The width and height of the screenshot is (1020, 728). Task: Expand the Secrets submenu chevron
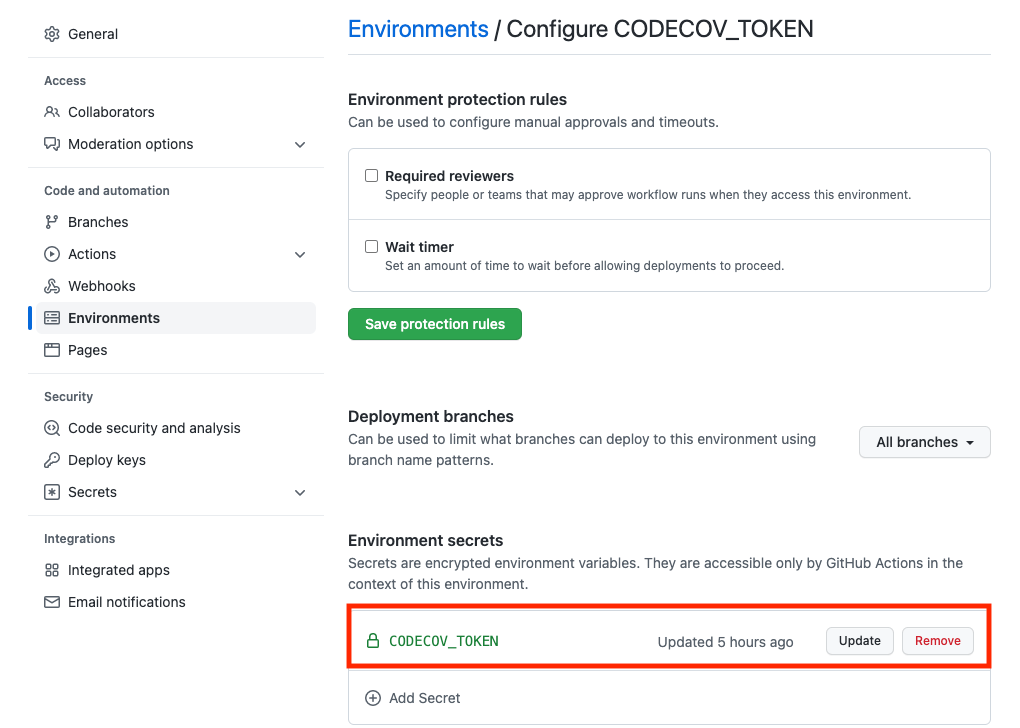tap(300, 492)
